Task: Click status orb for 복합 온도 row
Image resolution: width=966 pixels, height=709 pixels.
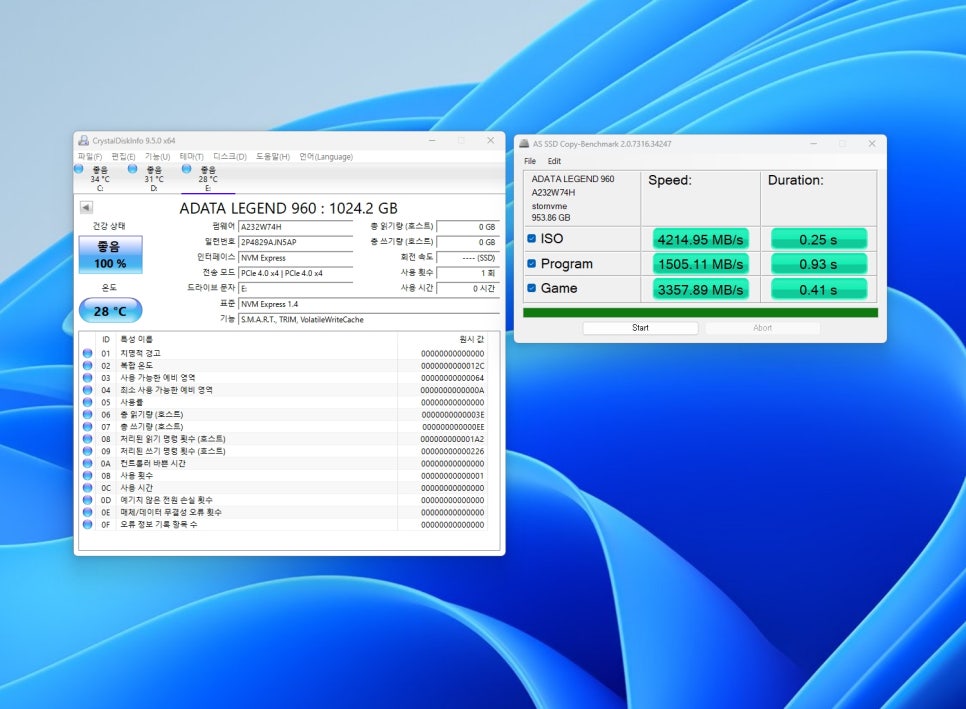Action: point(87,365)
